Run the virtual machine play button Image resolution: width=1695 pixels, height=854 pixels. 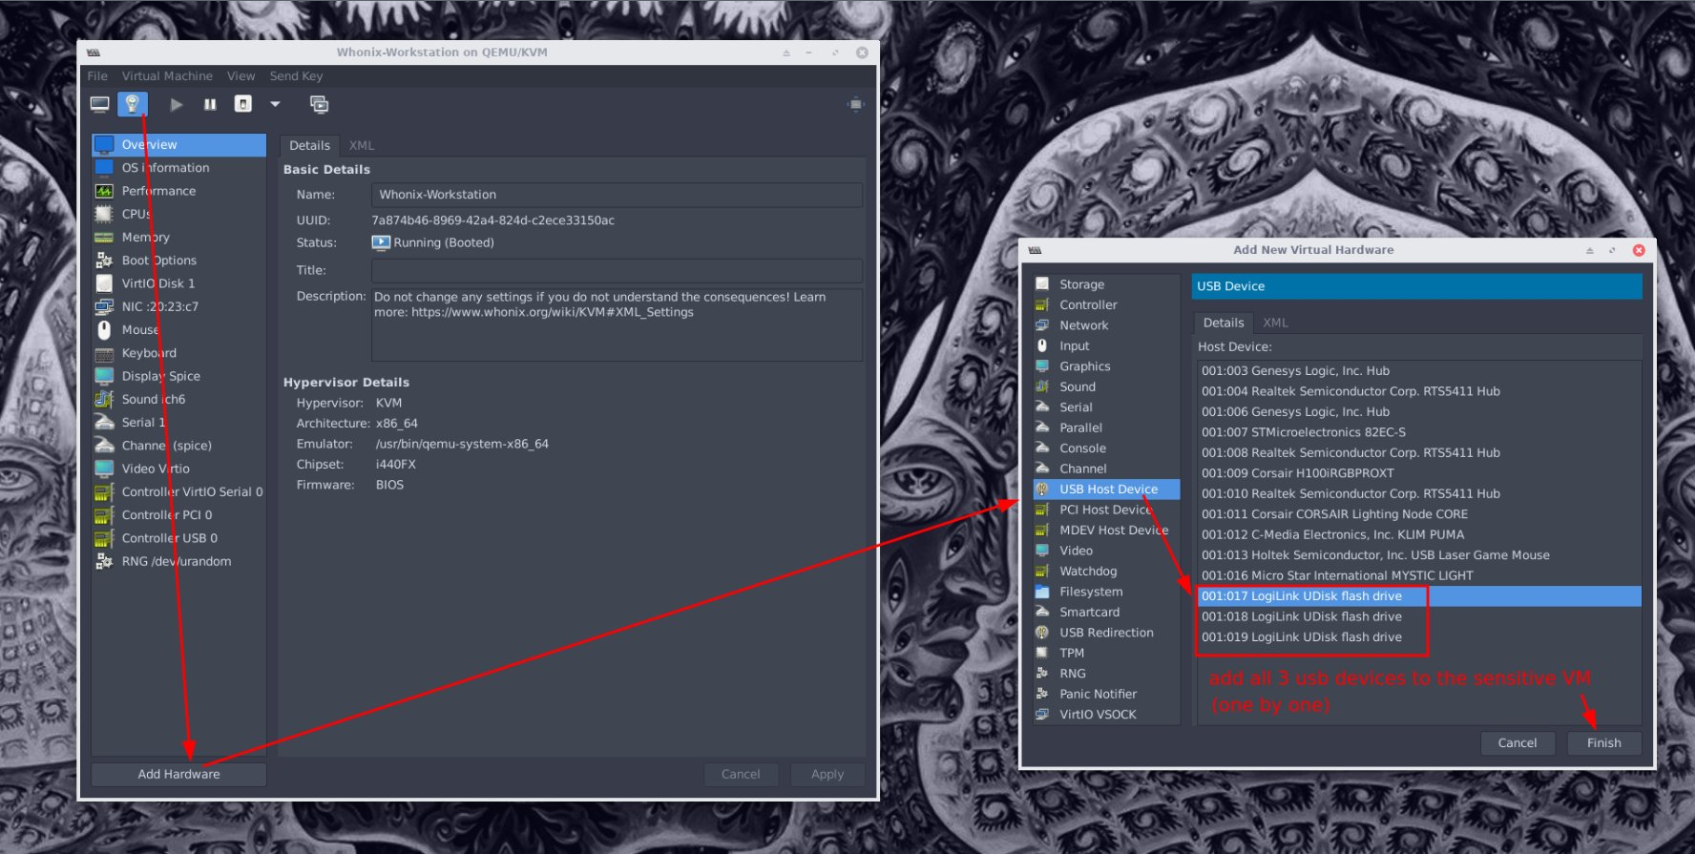click(176, 104)
